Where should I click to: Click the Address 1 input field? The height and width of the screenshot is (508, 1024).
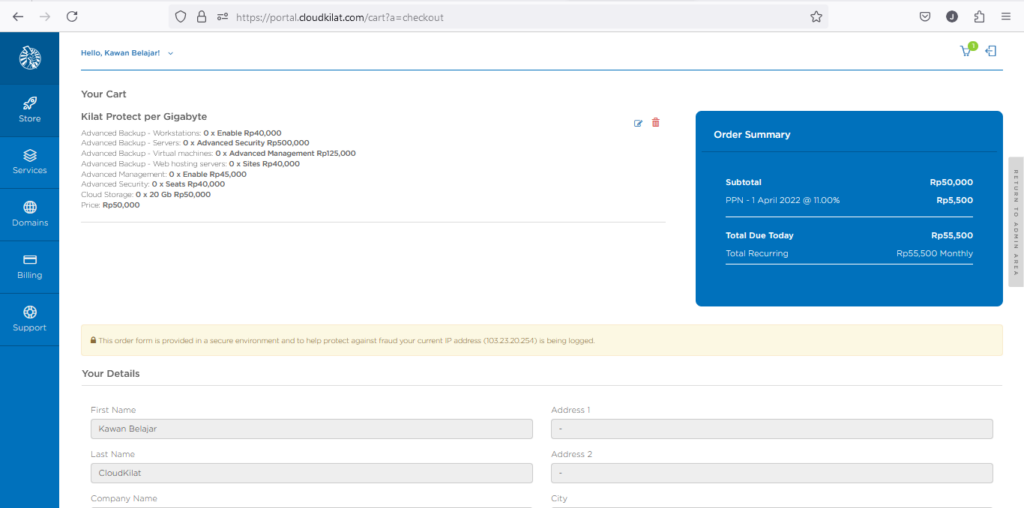[x=771, y=429]
